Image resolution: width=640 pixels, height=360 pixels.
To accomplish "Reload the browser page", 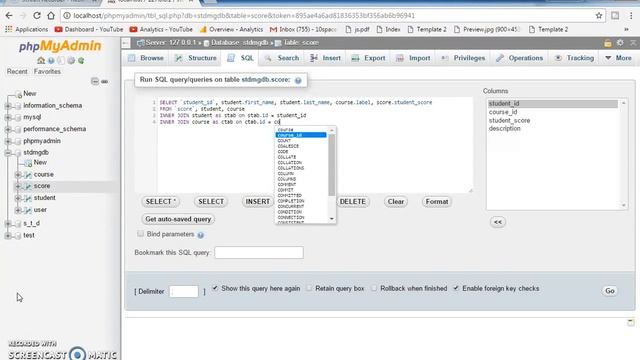I will [37, 16].
